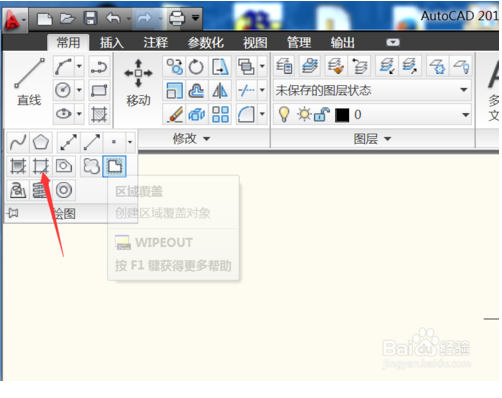
Task: Select the copy objects tool
Action: pos(175,67)
